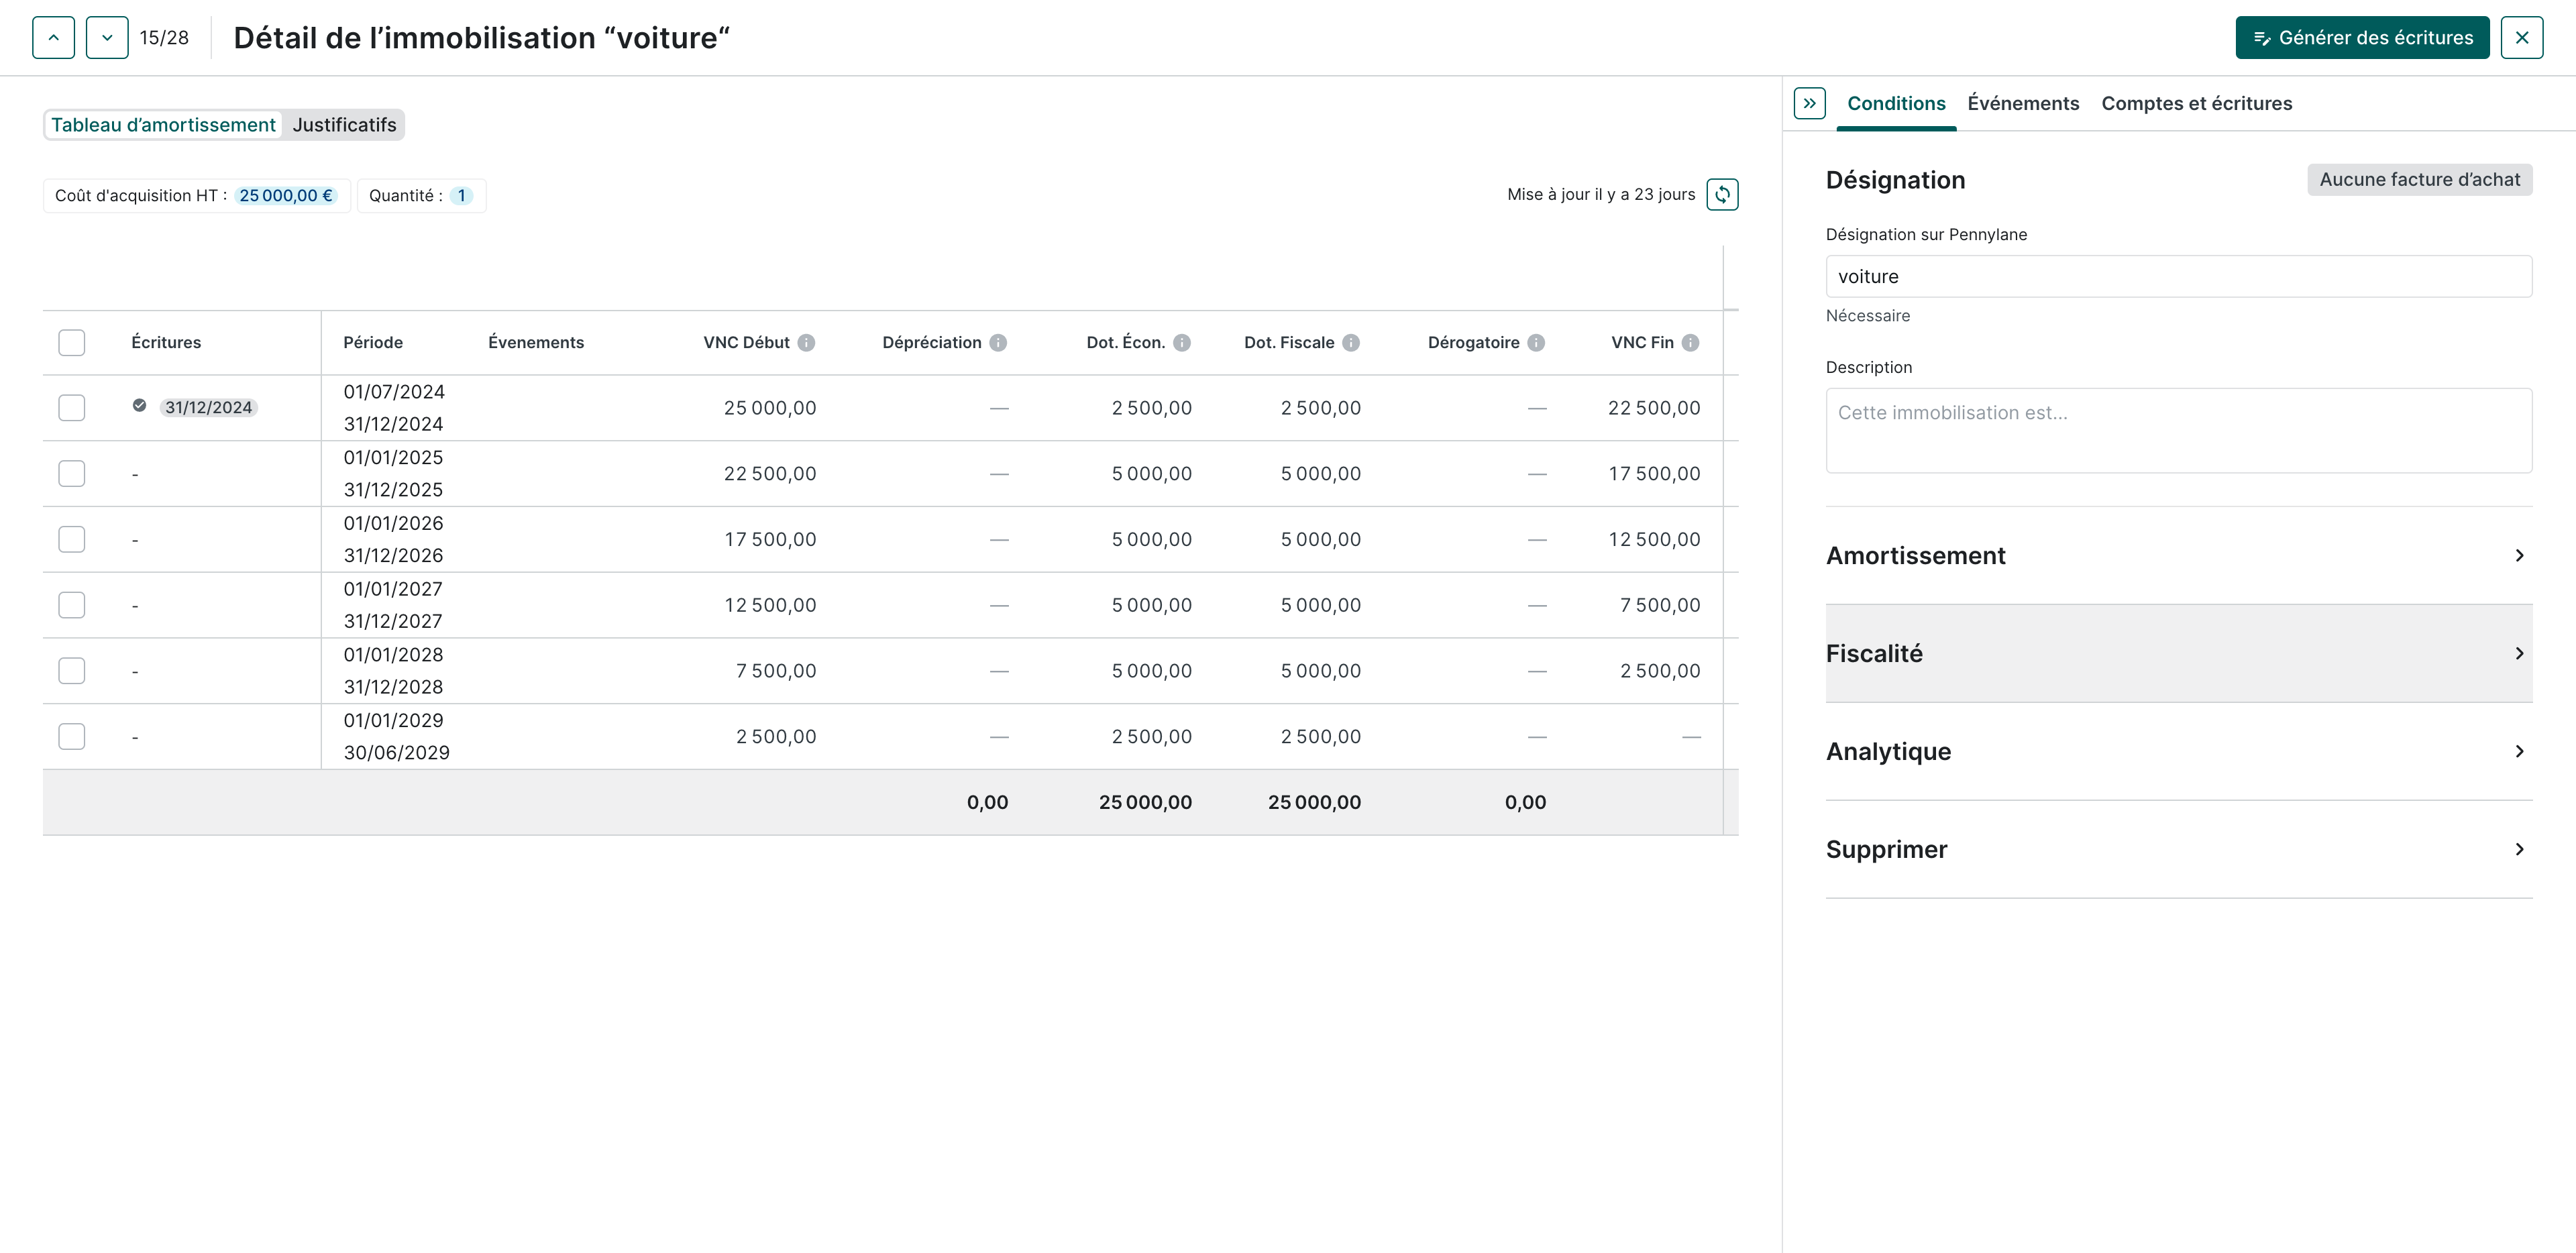Viewport: 2576px width, 1253px height.
Task: Click the Aucune facture d'achat badge
Action: click(2419, 180)
